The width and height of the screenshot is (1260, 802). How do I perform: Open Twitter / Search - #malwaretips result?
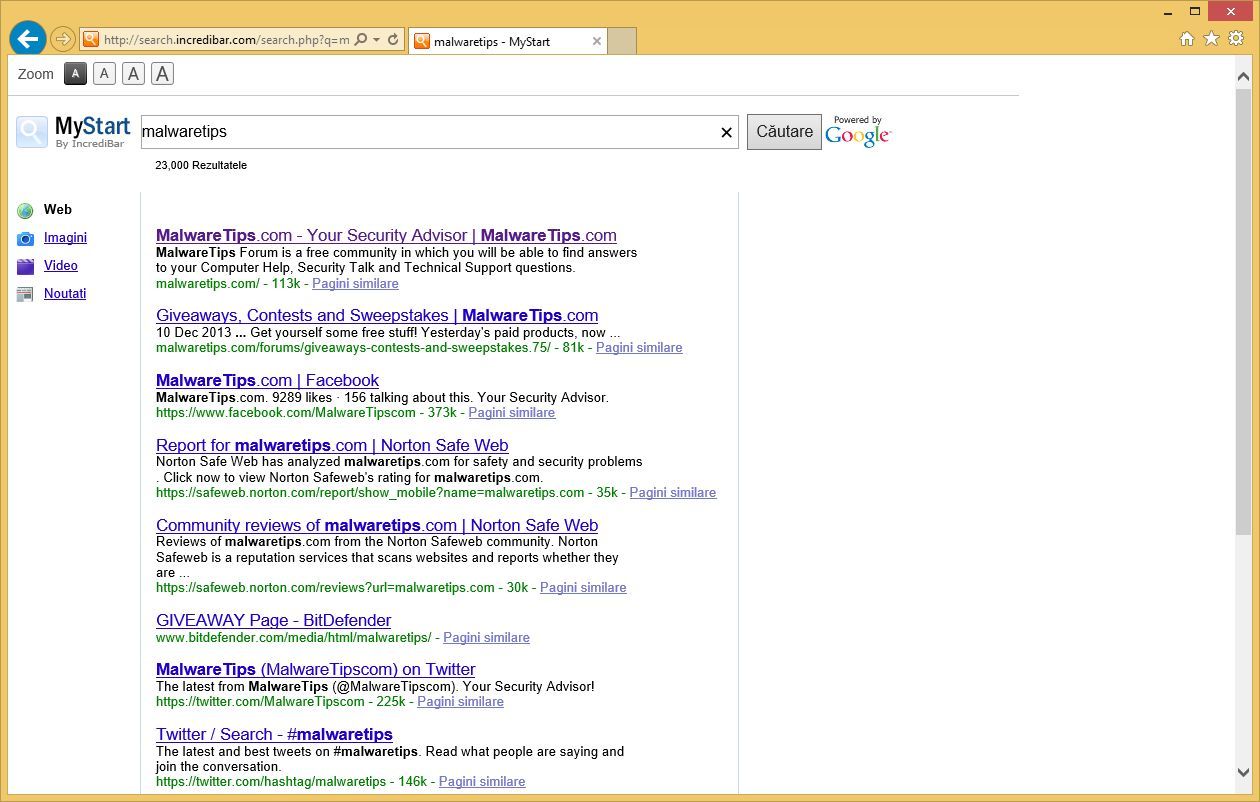[274, 734]
